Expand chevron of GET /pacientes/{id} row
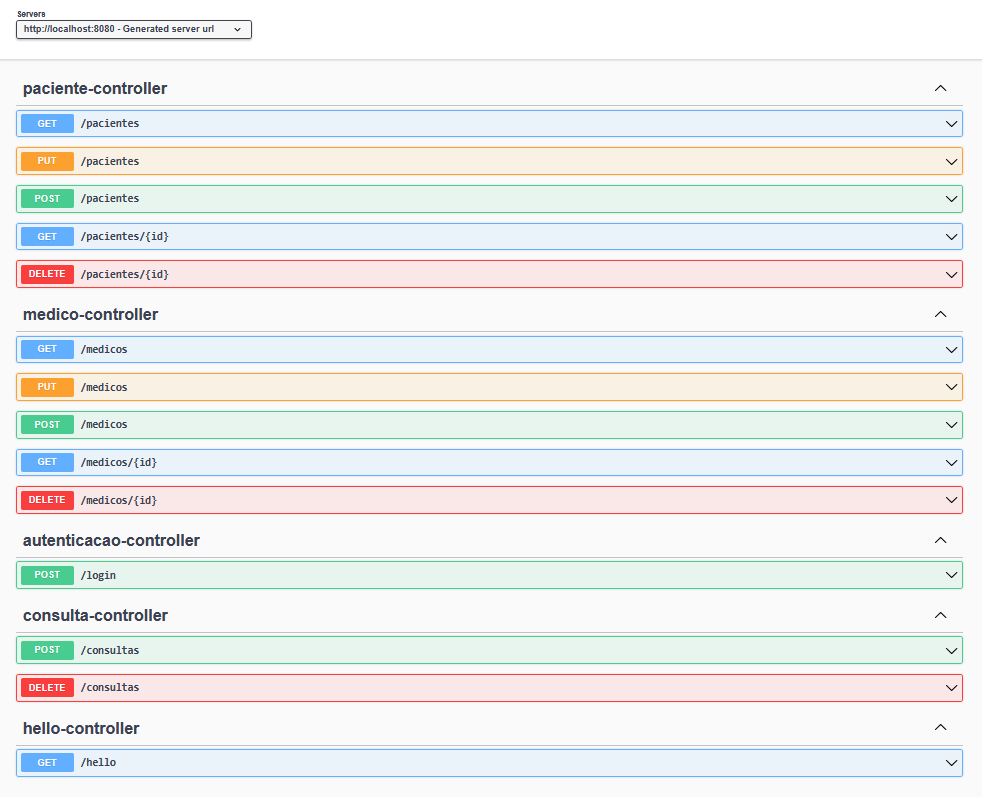 pos(951,237)
